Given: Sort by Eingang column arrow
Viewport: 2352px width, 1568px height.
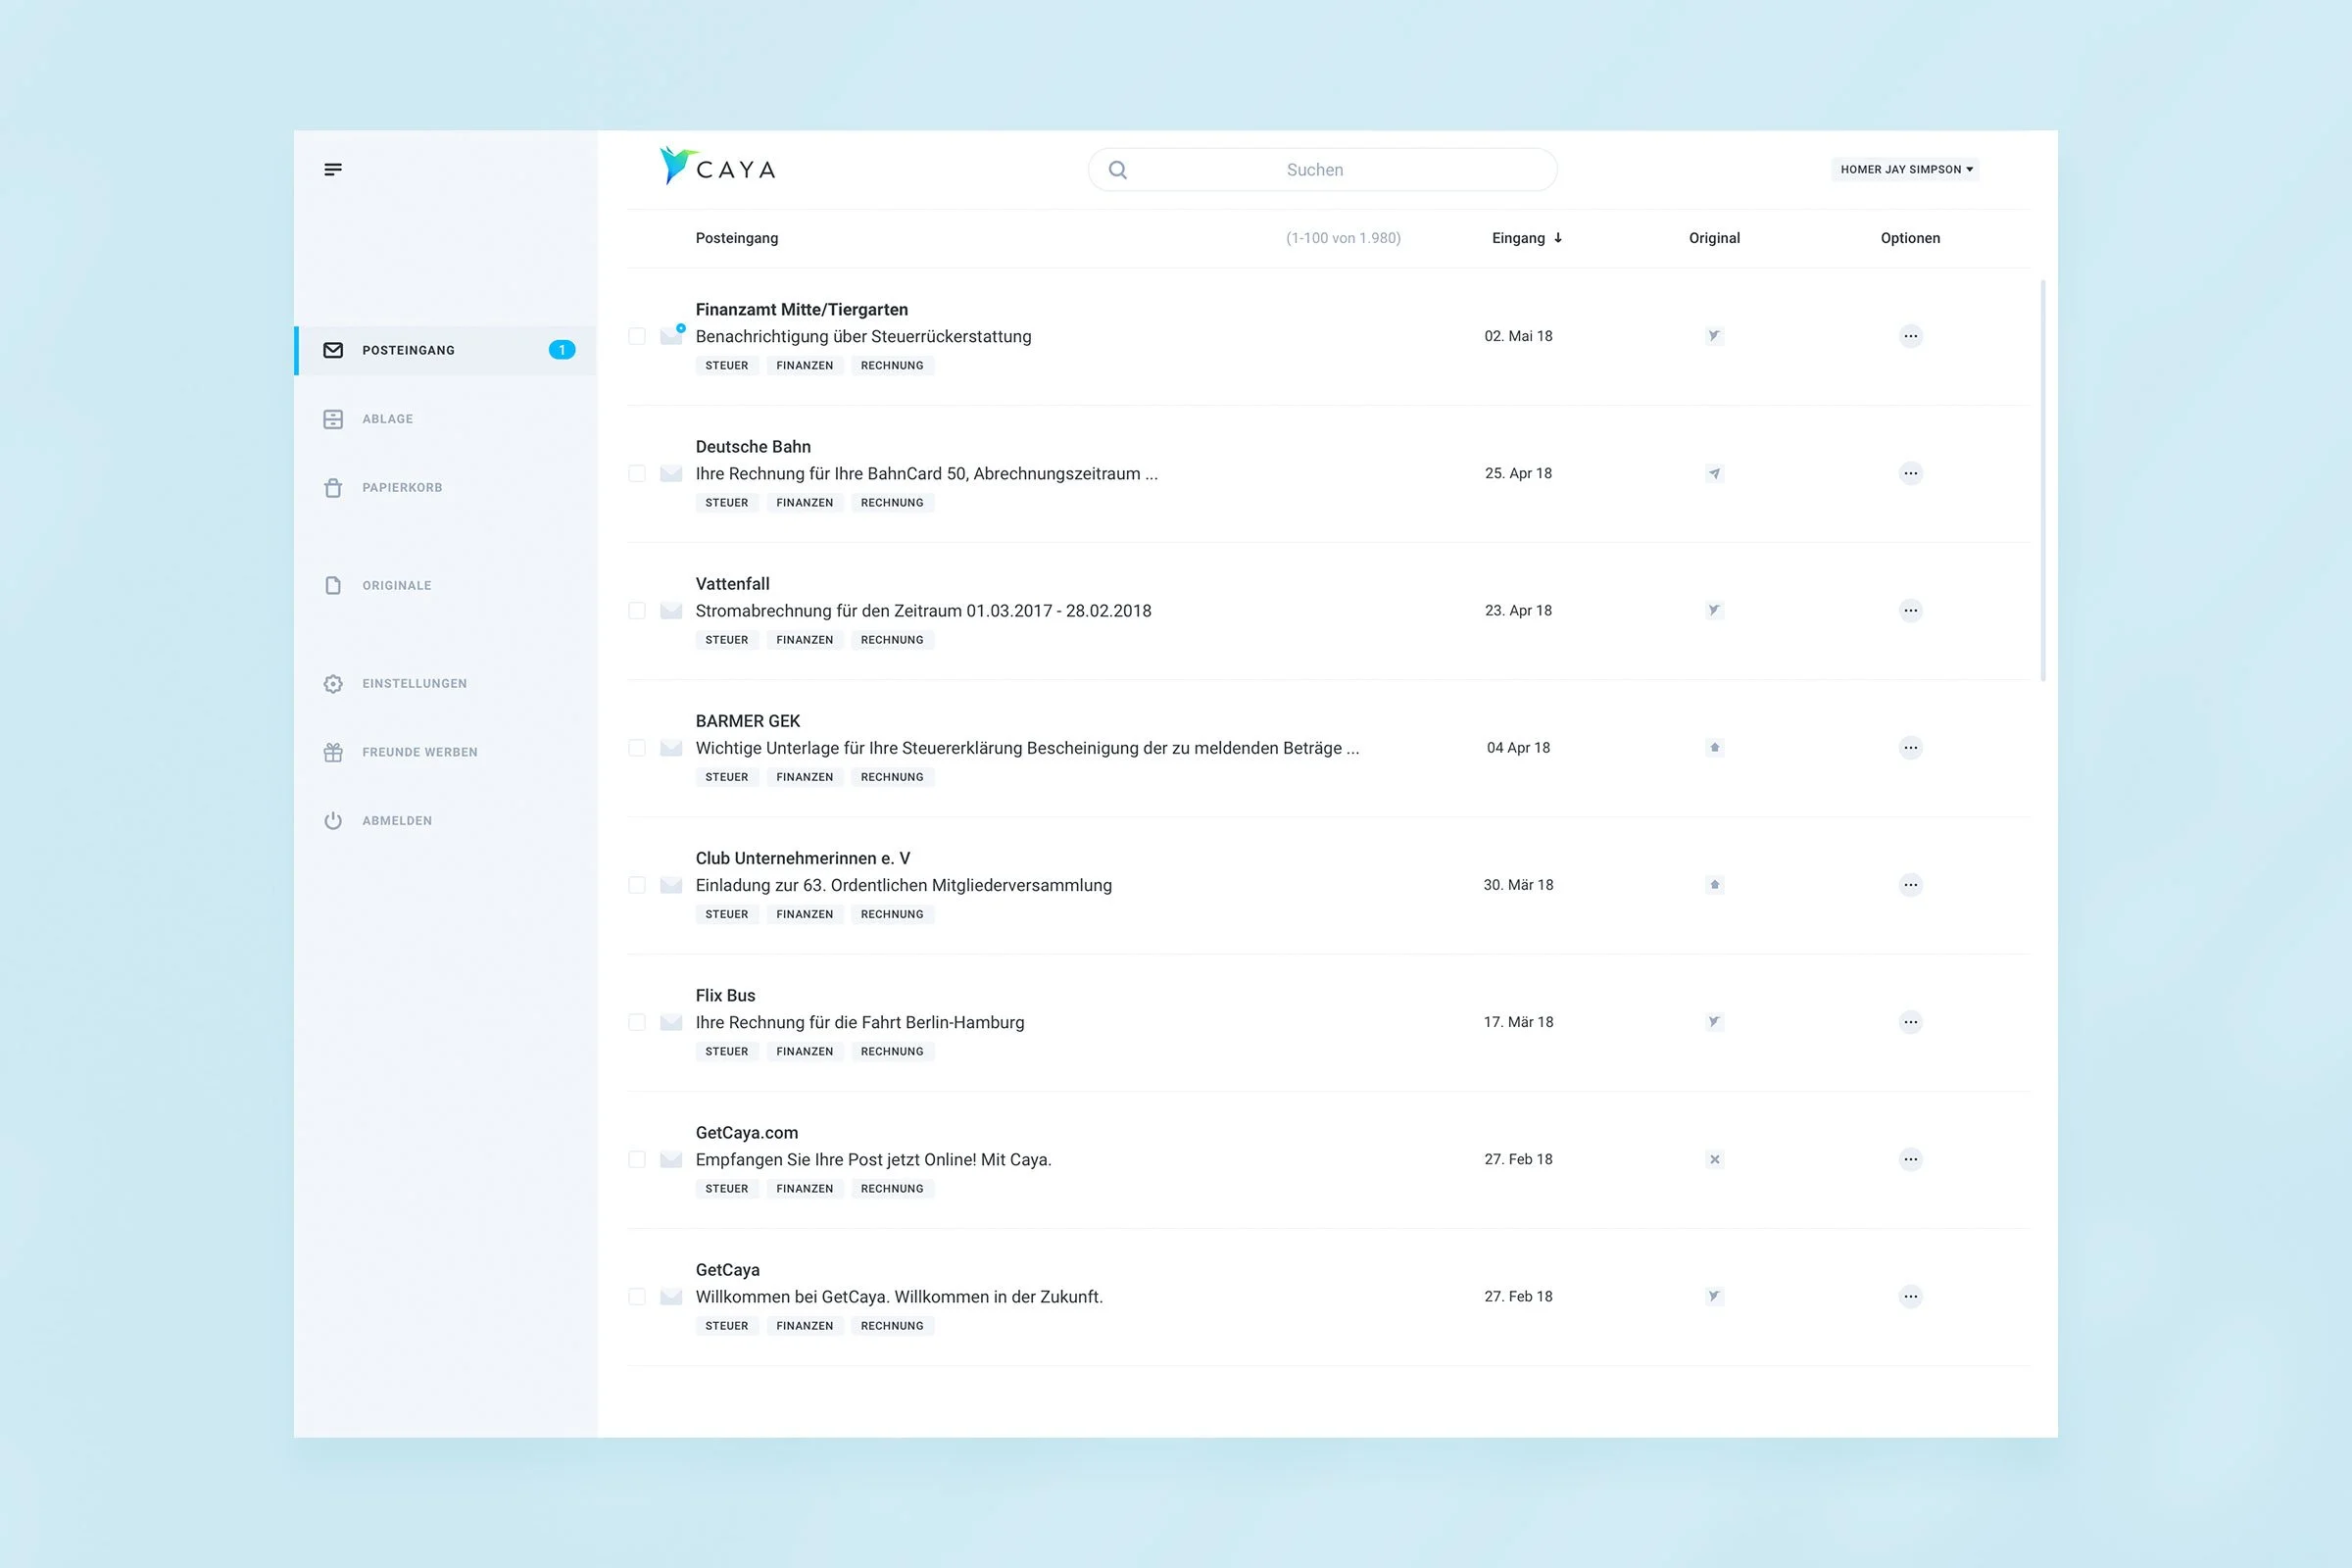Looking at the screenshot, I should (1558, 238).
